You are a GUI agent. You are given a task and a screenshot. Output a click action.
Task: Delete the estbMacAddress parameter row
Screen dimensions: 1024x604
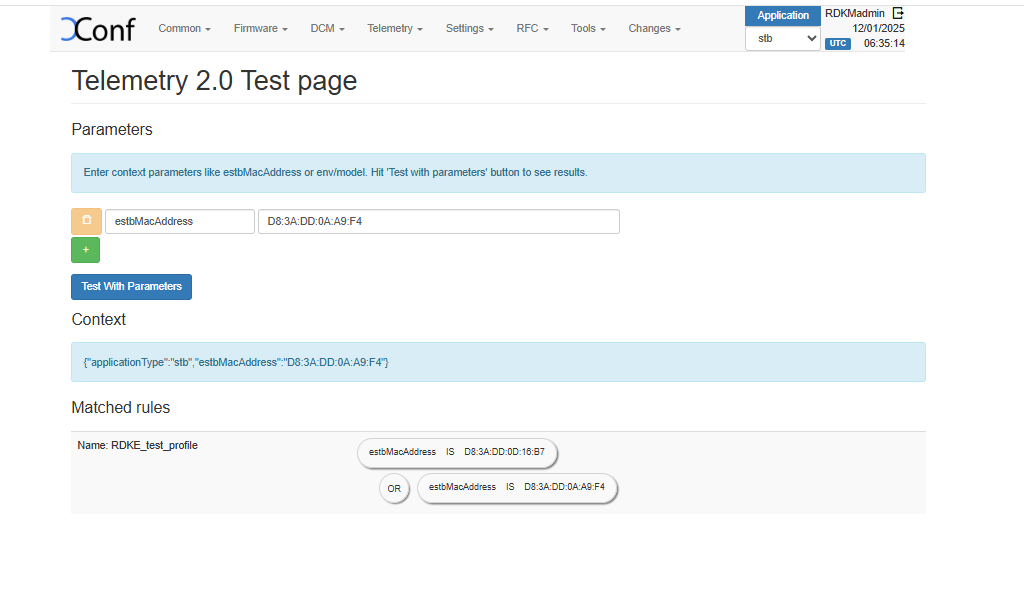(x=86, y=221)
